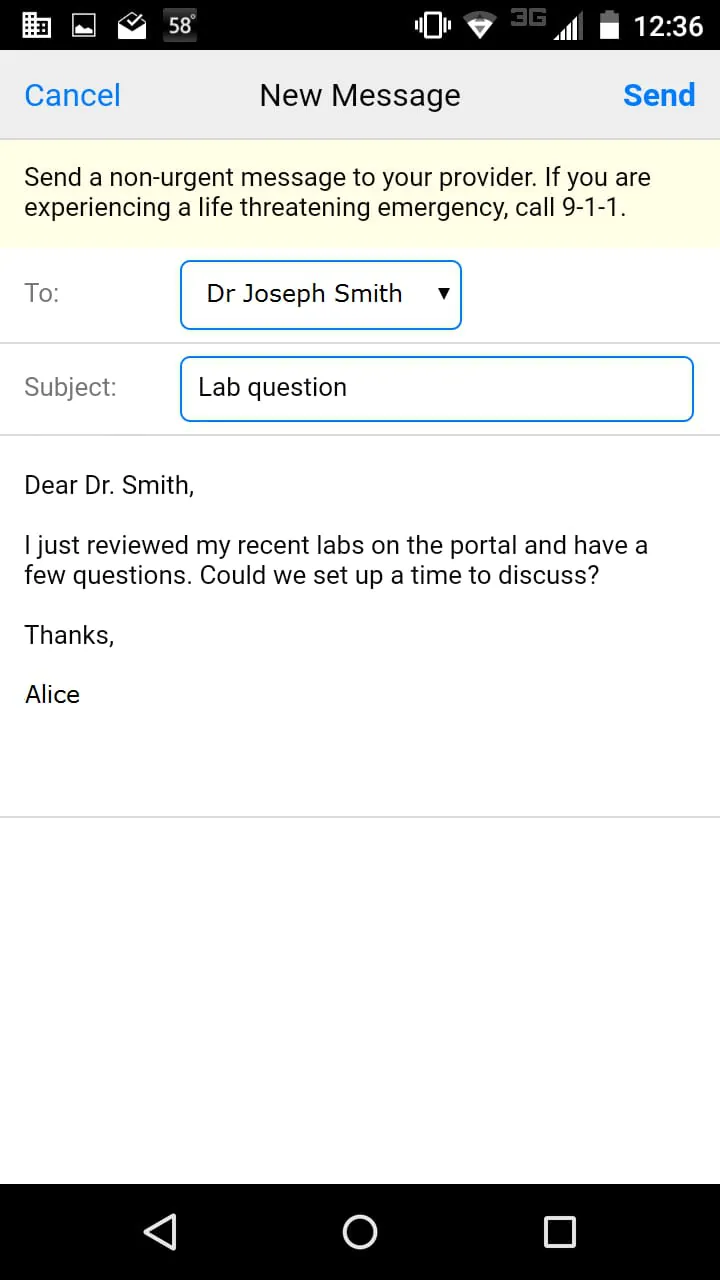This screenshot has height=1280, width=720.
Task: Click the Subject field with Lab question
Action: [436, 388]
